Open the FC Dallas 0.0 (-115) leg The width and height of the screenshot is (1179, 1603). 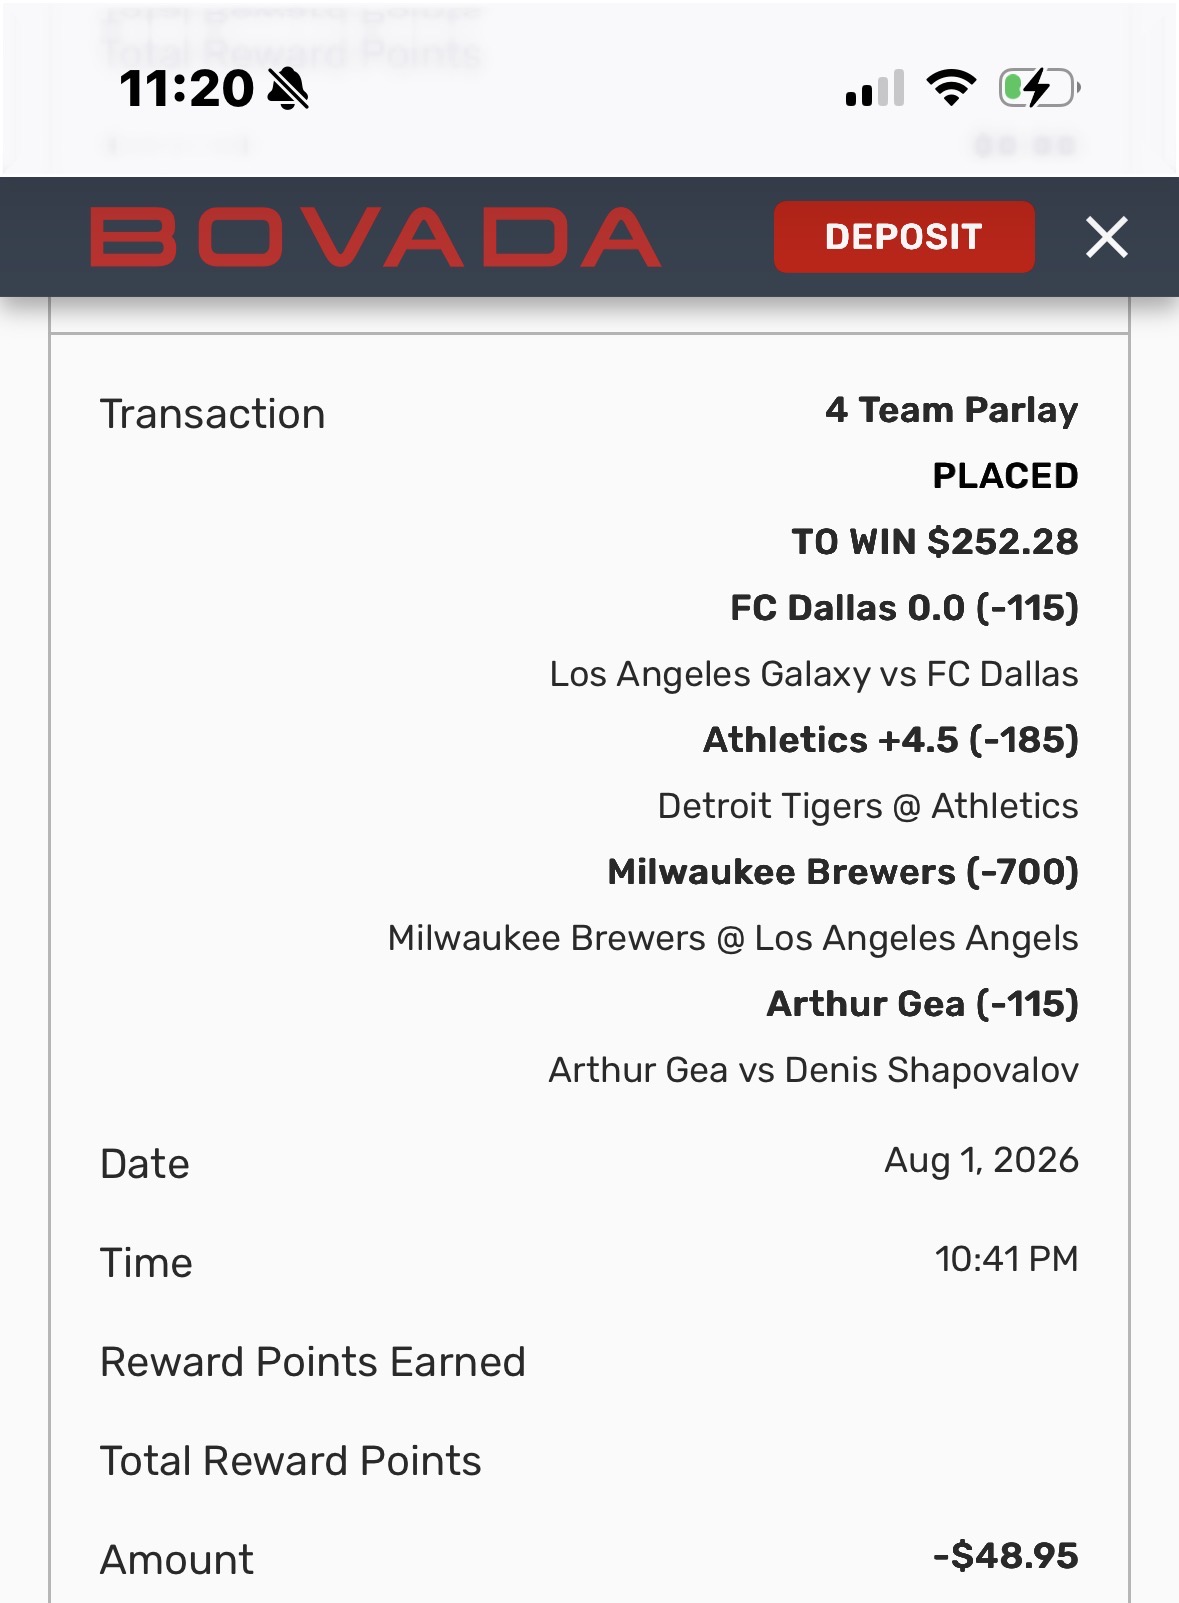click(904, 608)
